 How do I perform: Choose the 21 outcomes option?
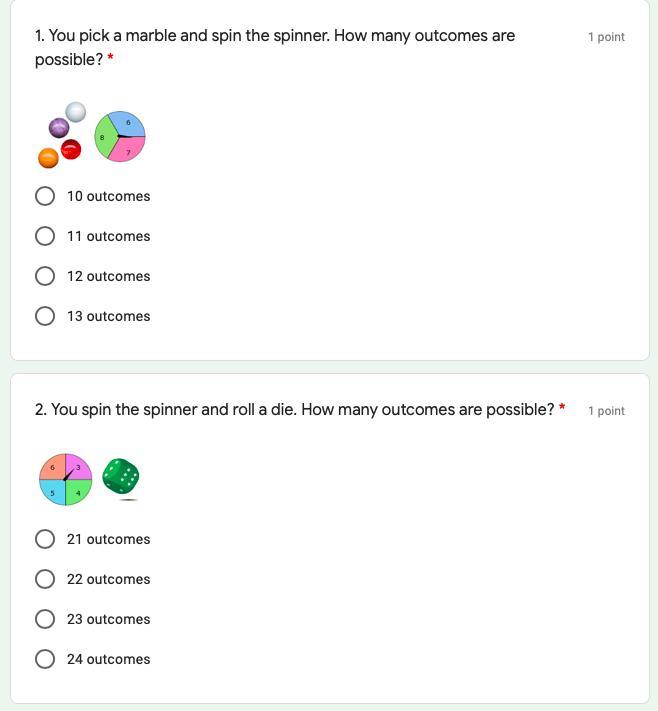(x=45, y=539)
